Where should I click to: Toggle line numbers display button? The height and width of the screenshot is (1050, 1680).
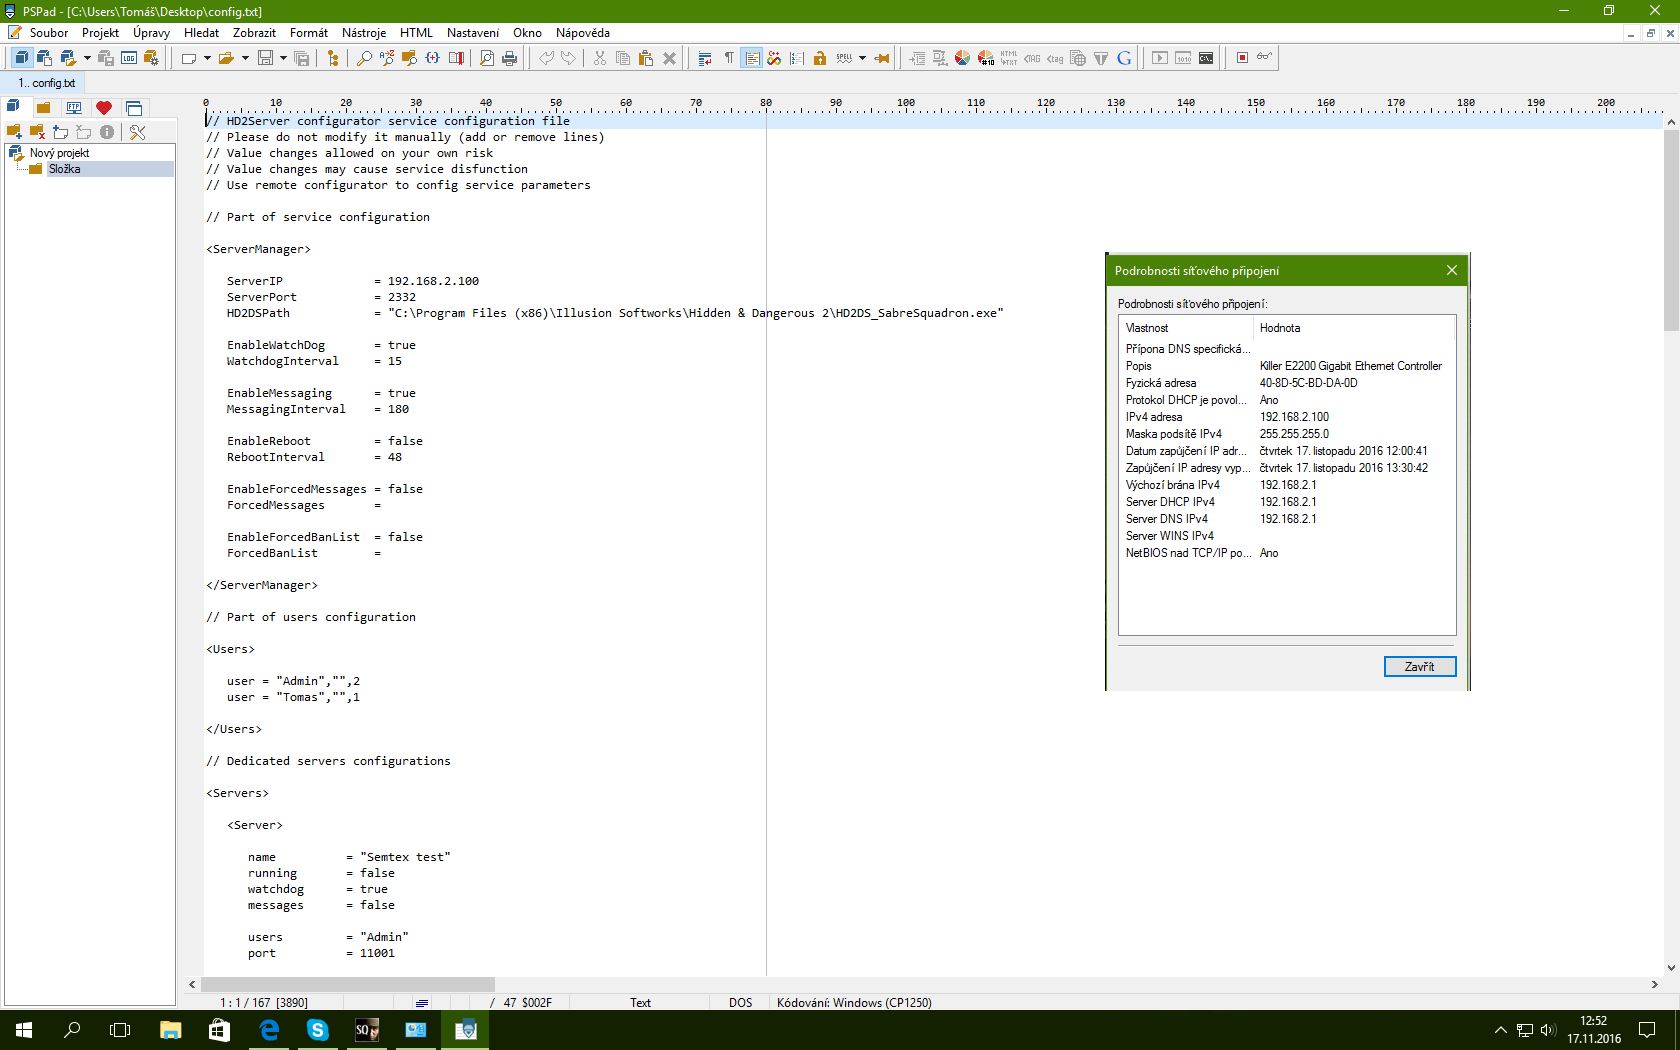tap(797, 58)
